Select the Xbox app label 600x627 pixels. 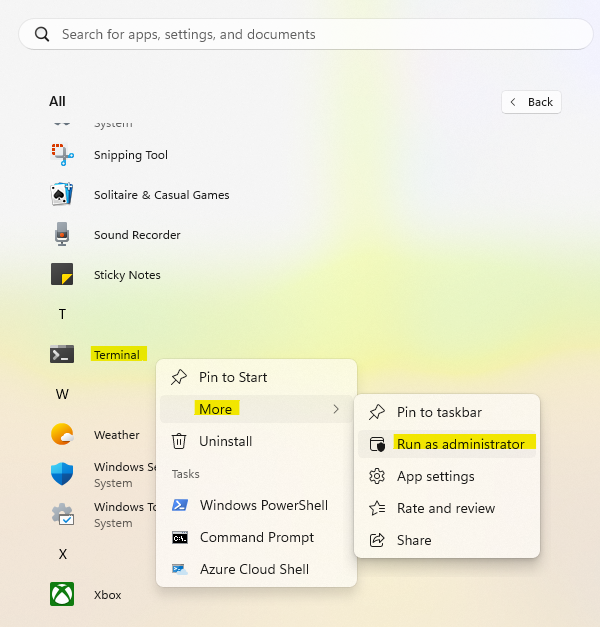coord(108,595)
